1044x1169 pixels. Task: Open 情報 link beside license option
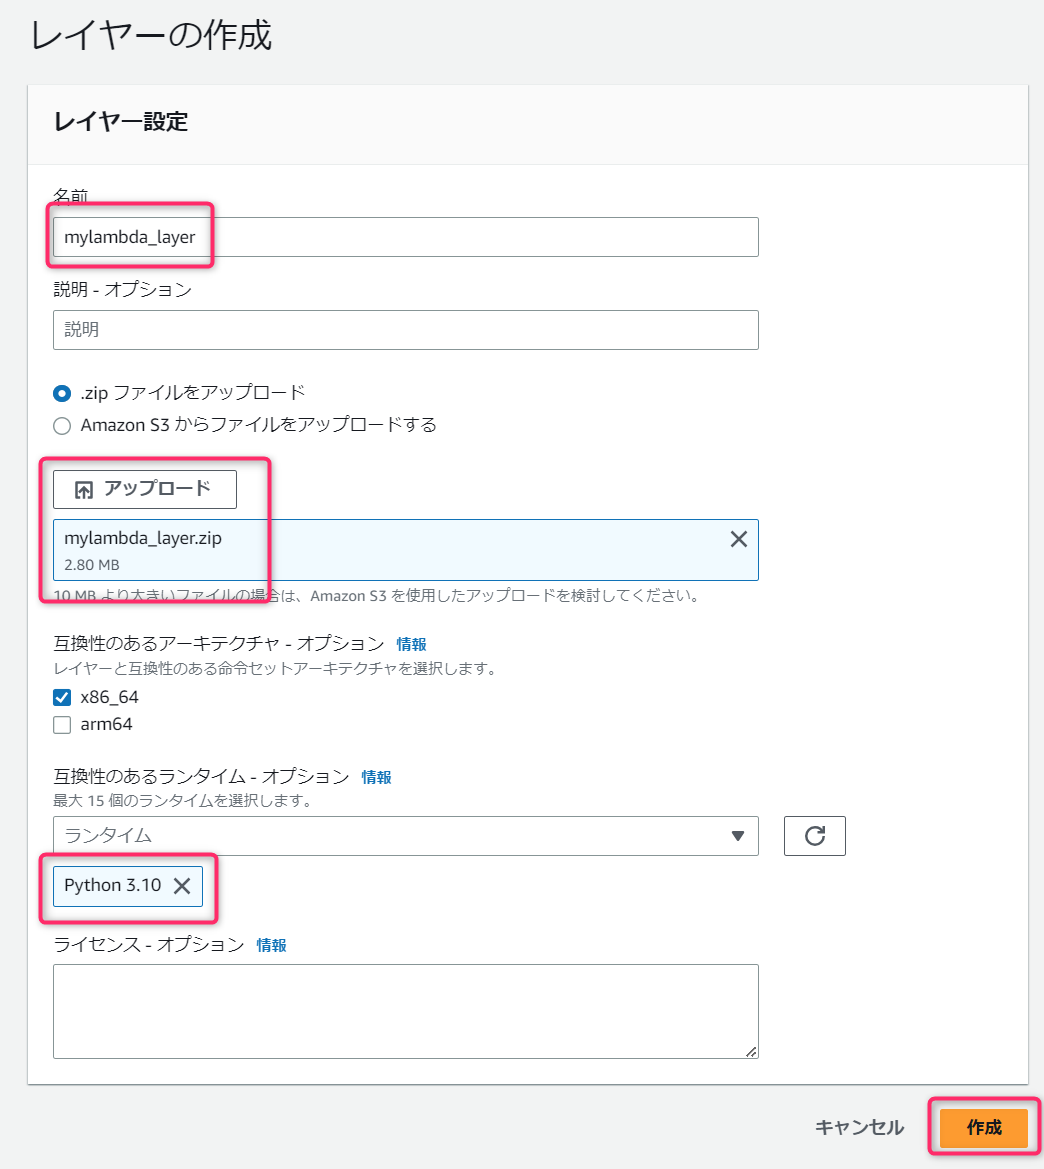pos(271,945)
